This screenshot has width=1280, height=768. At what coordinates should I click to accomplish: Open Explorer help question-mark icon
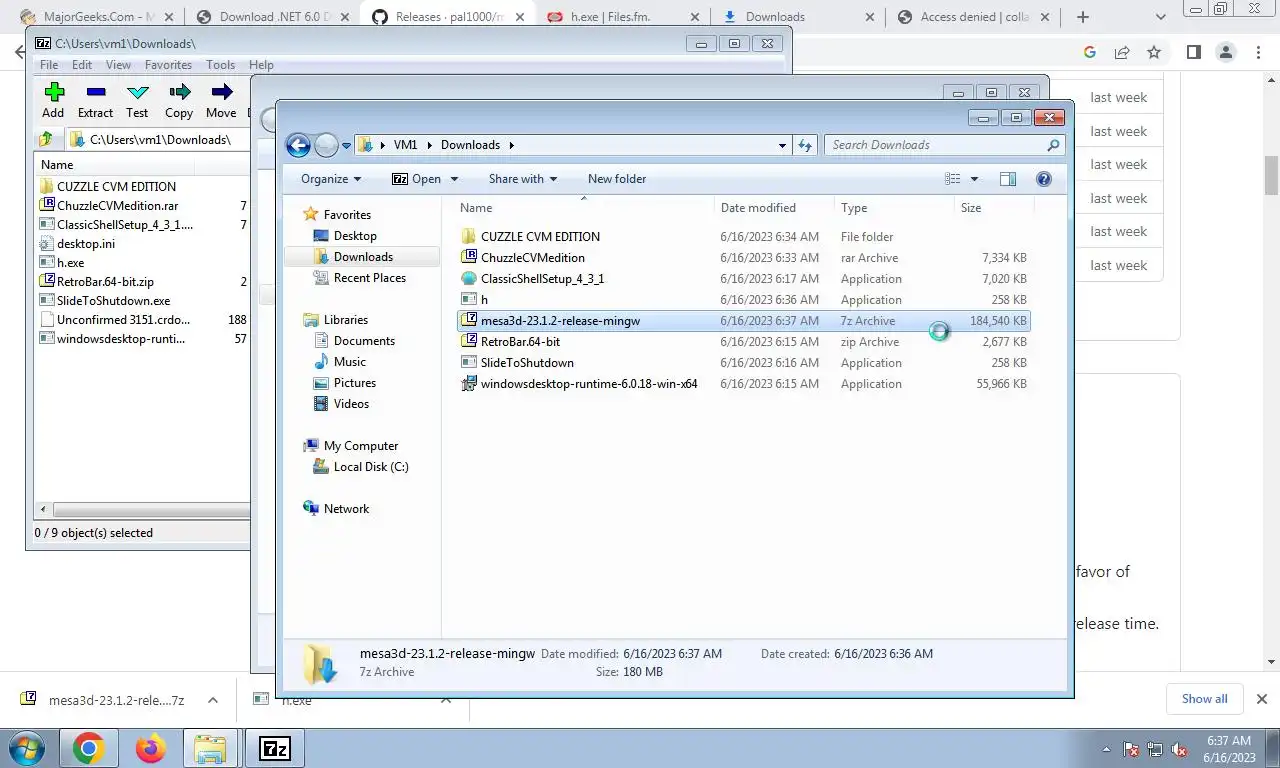click(x=1044, y=179)
